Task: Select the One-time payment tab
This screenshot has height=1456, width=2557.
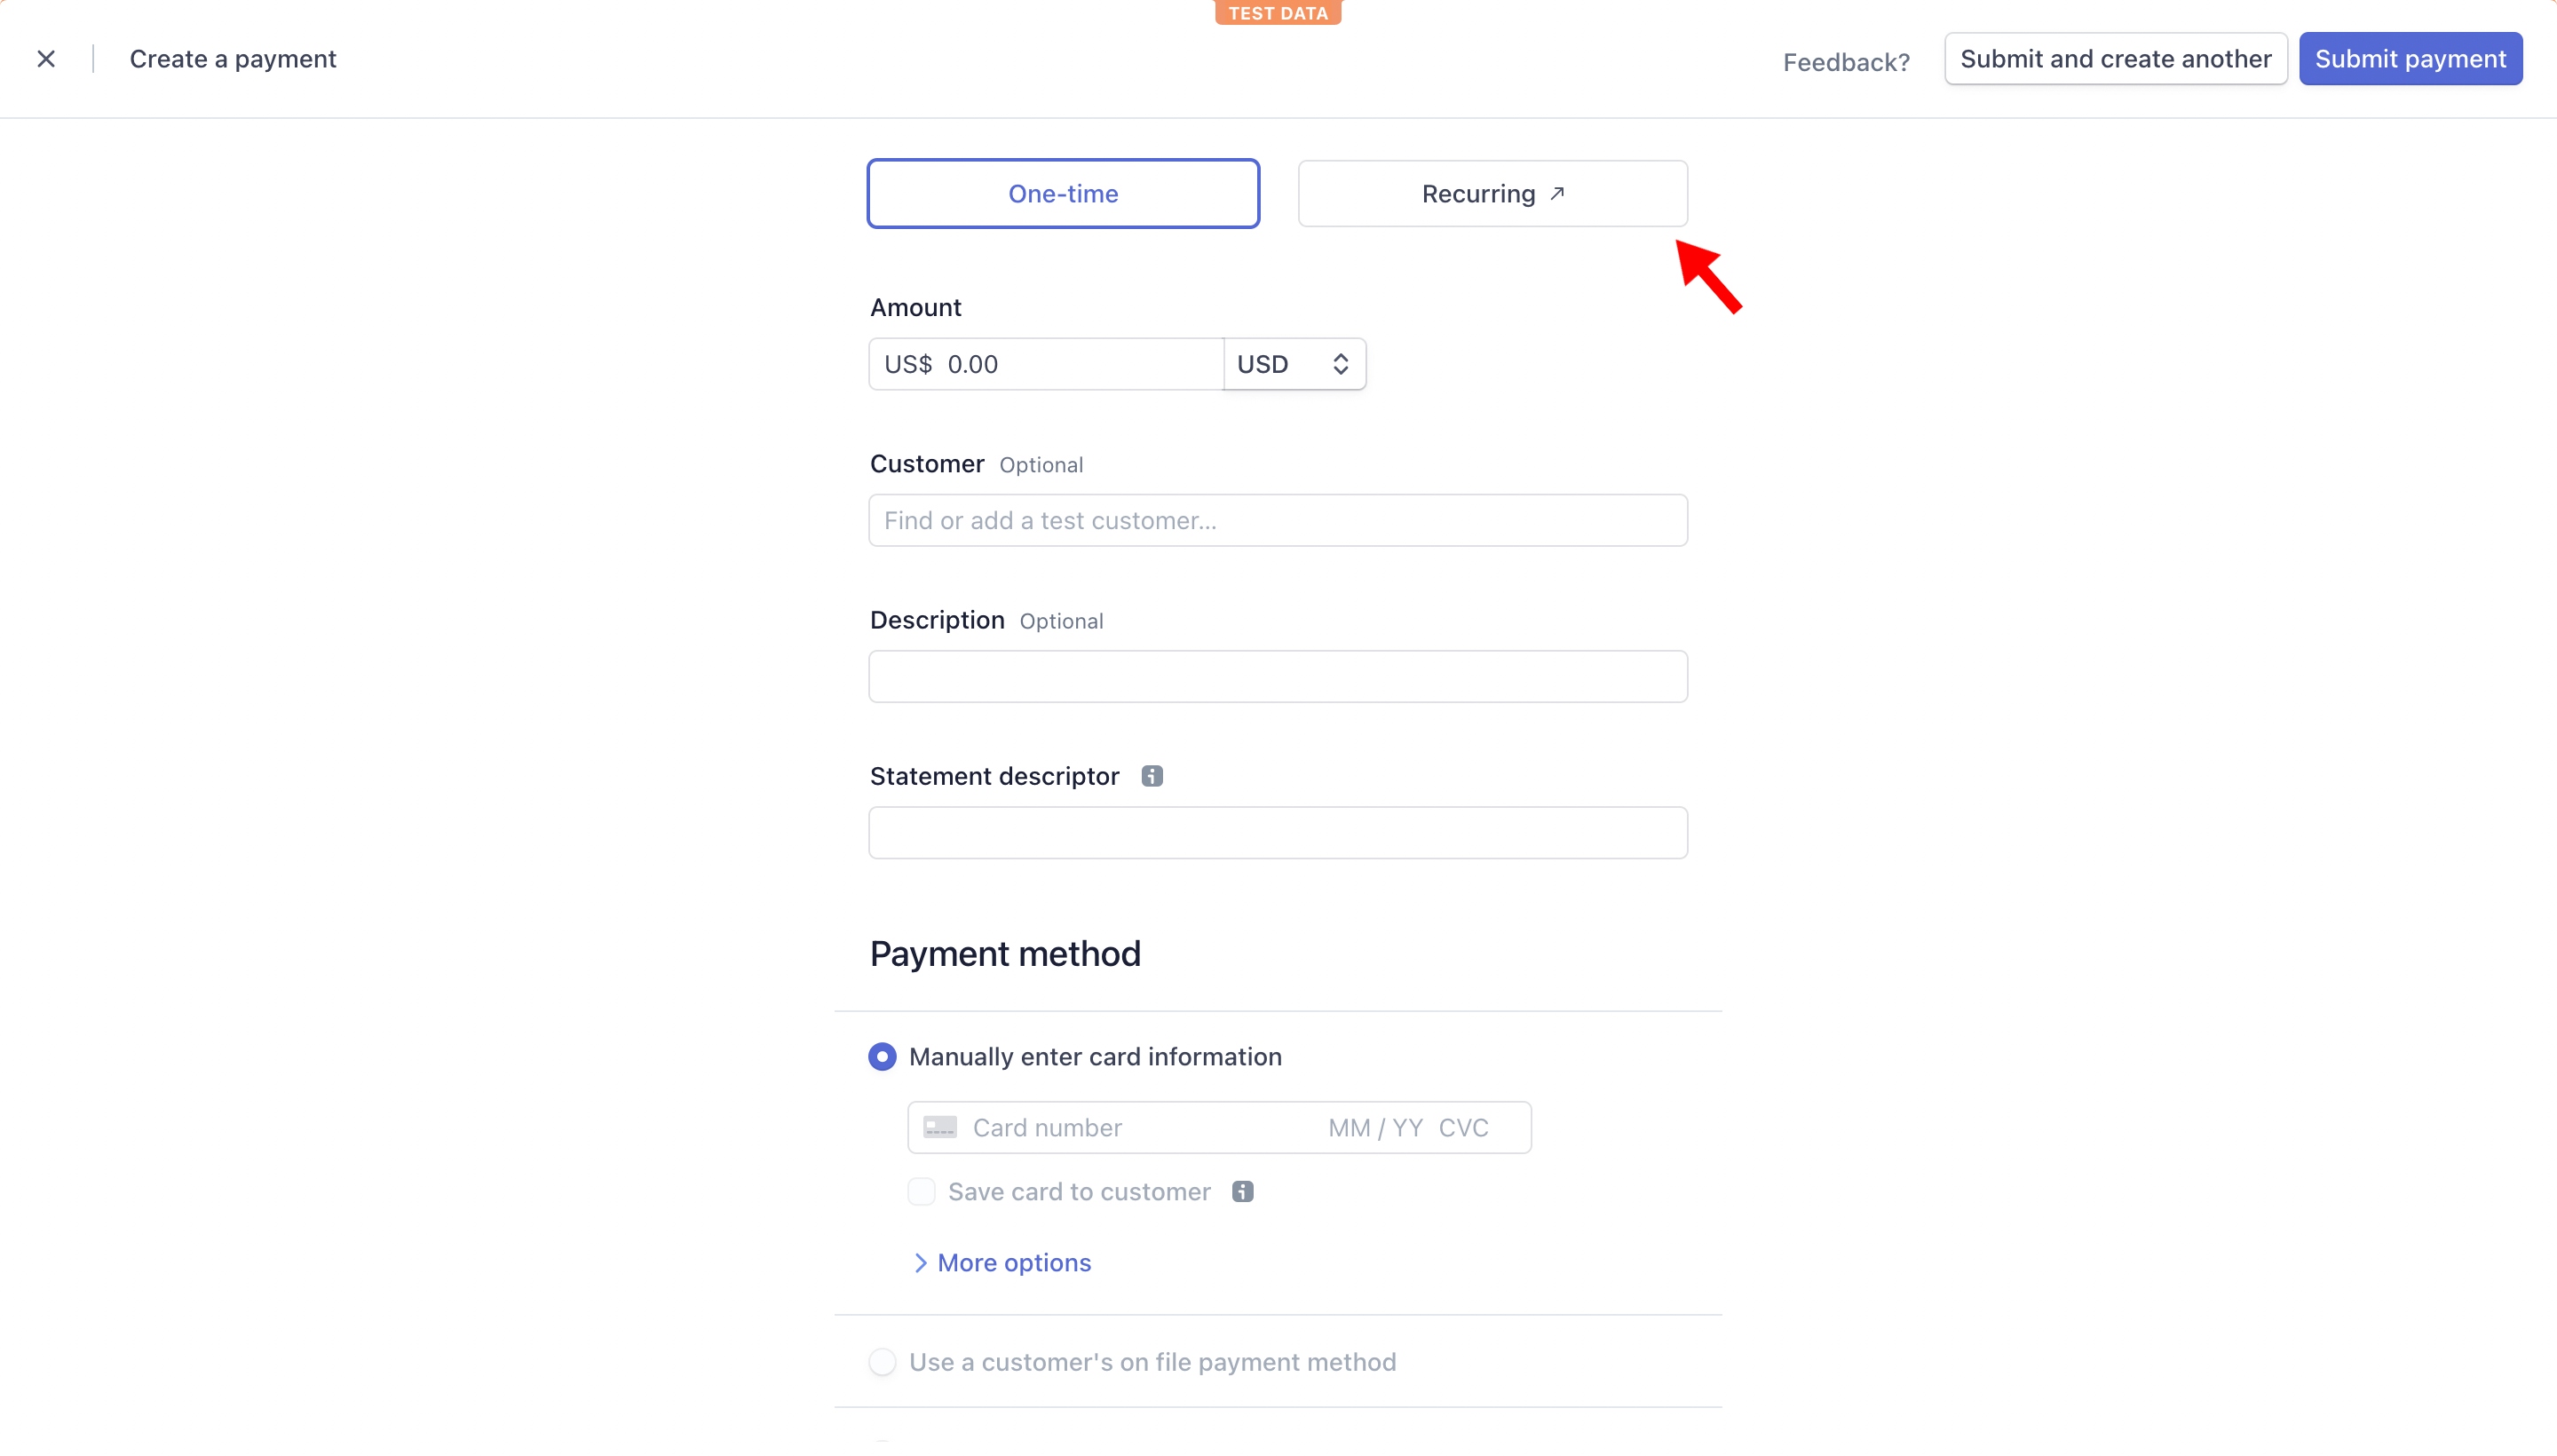Action: click(1063, 194)
